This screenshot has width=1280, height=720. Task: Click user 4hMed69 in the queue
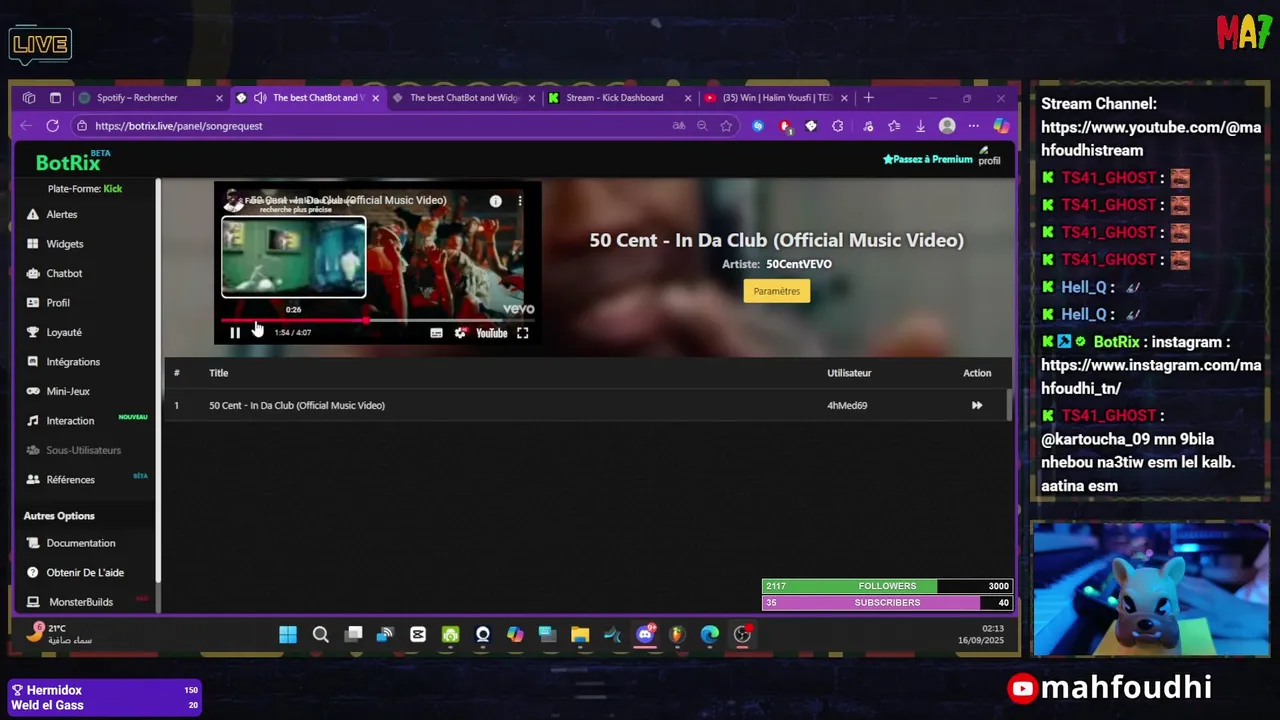click(847, 405)
